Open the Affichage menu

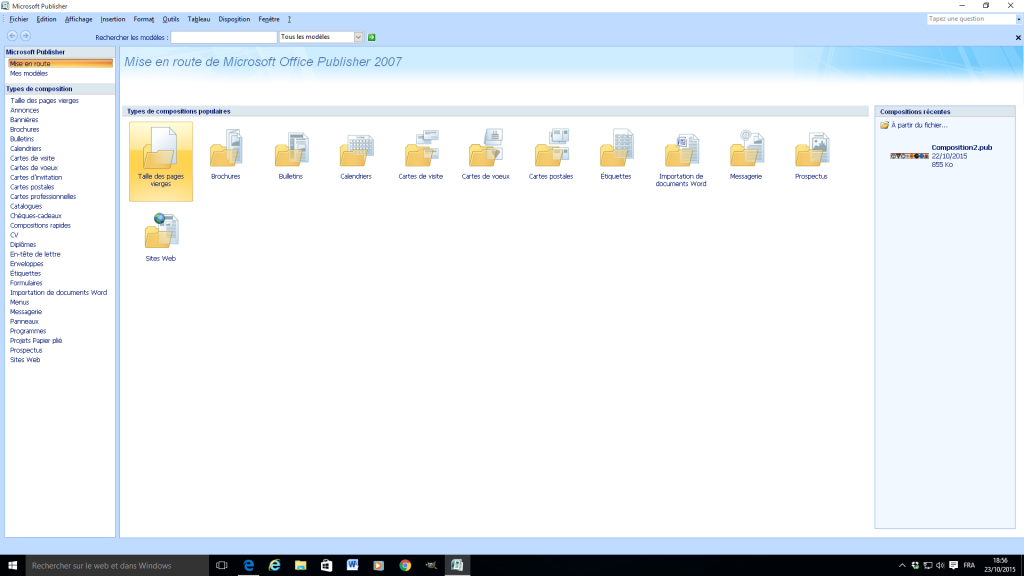tap(78, 20)
